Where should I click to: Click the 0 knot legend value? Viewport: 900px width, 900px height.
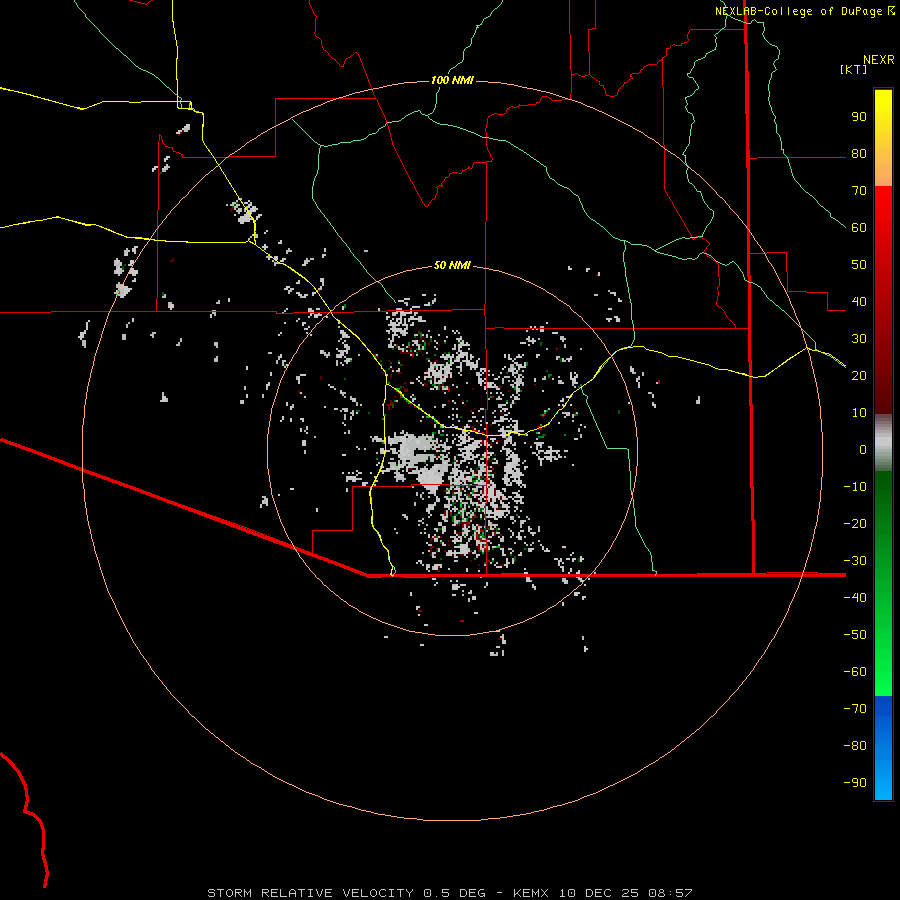click(x=863, y=450)
